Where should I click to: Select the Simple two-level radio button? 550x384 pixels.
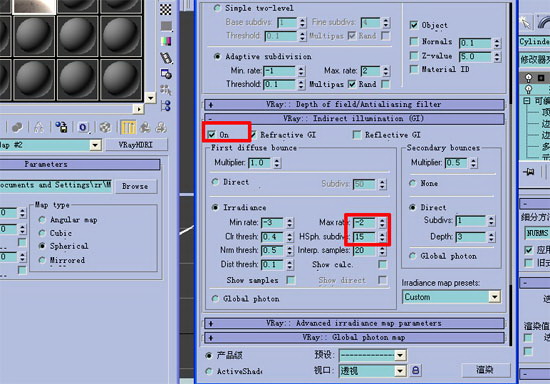217,8
